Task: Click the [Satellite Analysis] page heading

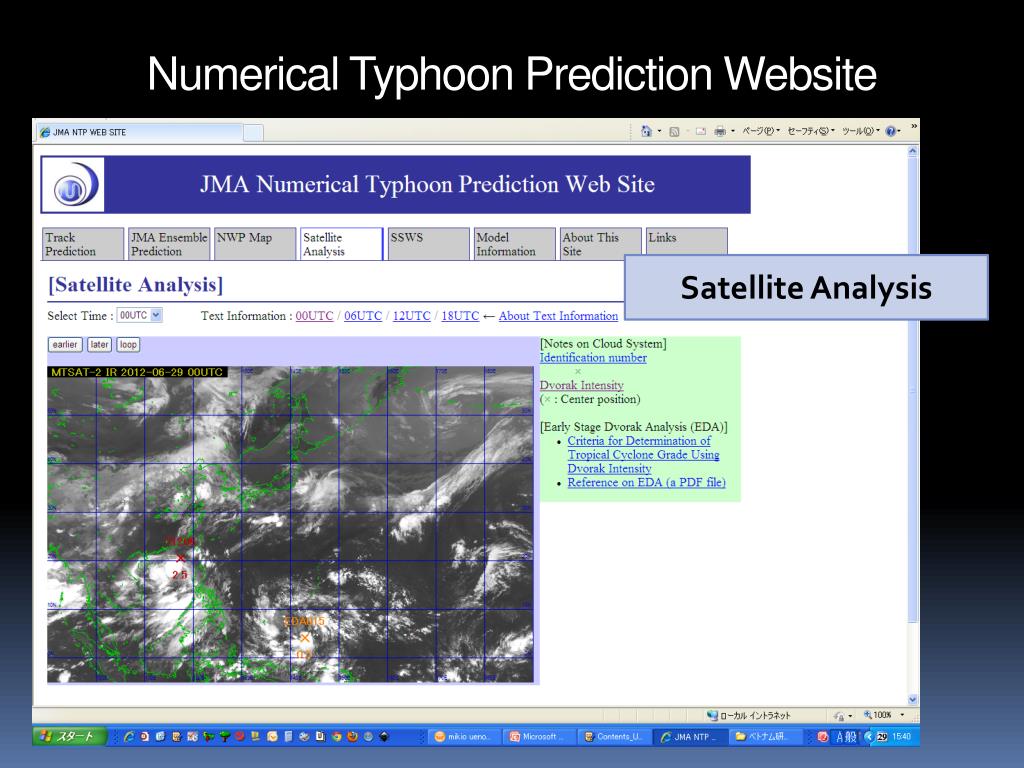Action: coord(136,285)
